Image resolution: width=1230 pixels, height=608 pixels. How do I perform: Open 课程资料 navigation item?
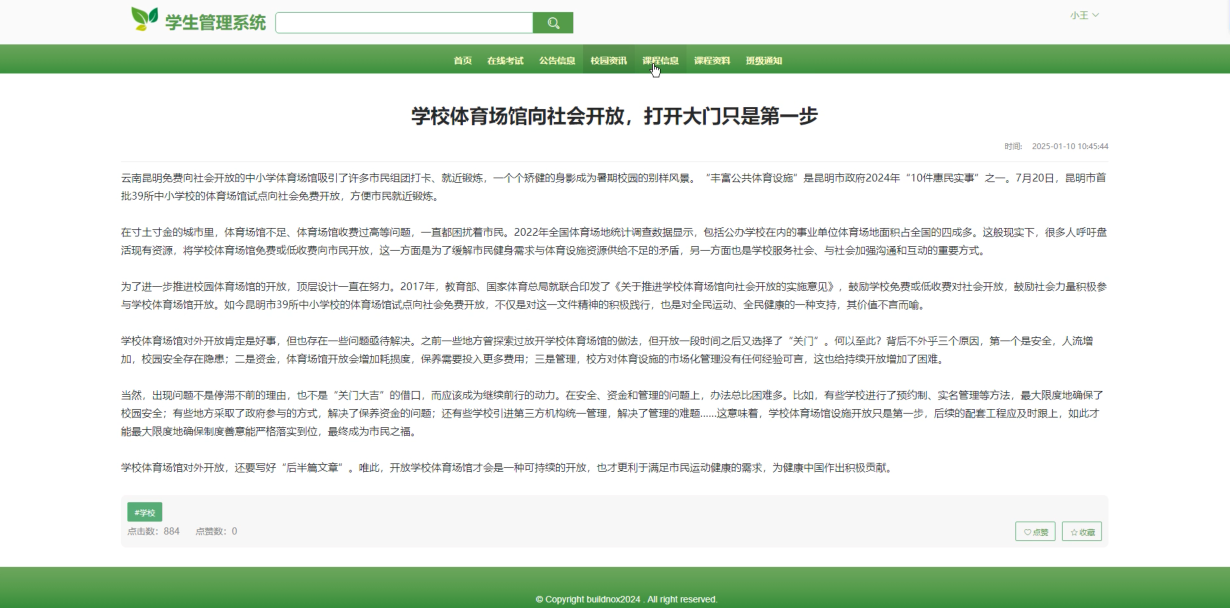pyautogui.click(x=712, y=60)
